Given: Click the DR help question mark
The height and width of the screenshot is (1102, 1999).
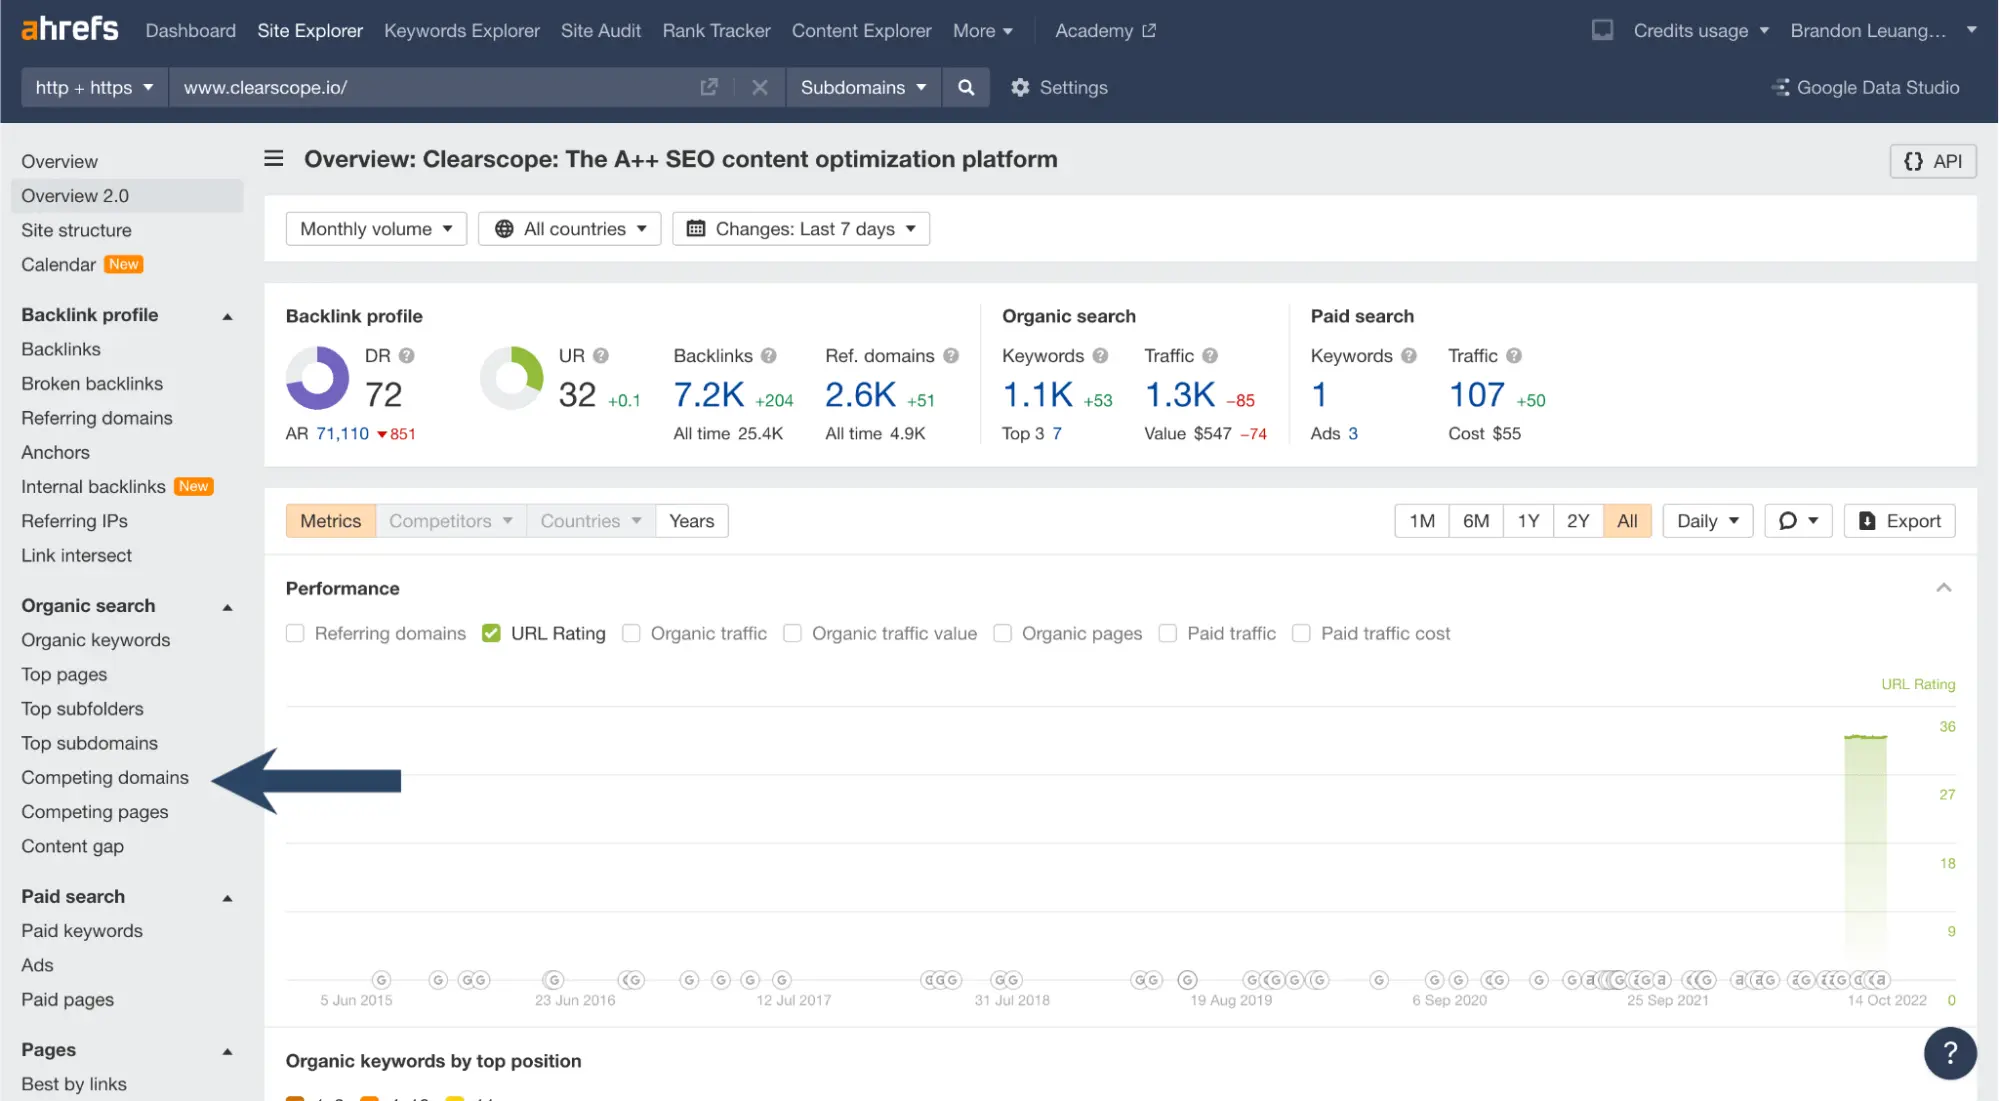Looking at the screenshot, I should [x=406, y=356].
